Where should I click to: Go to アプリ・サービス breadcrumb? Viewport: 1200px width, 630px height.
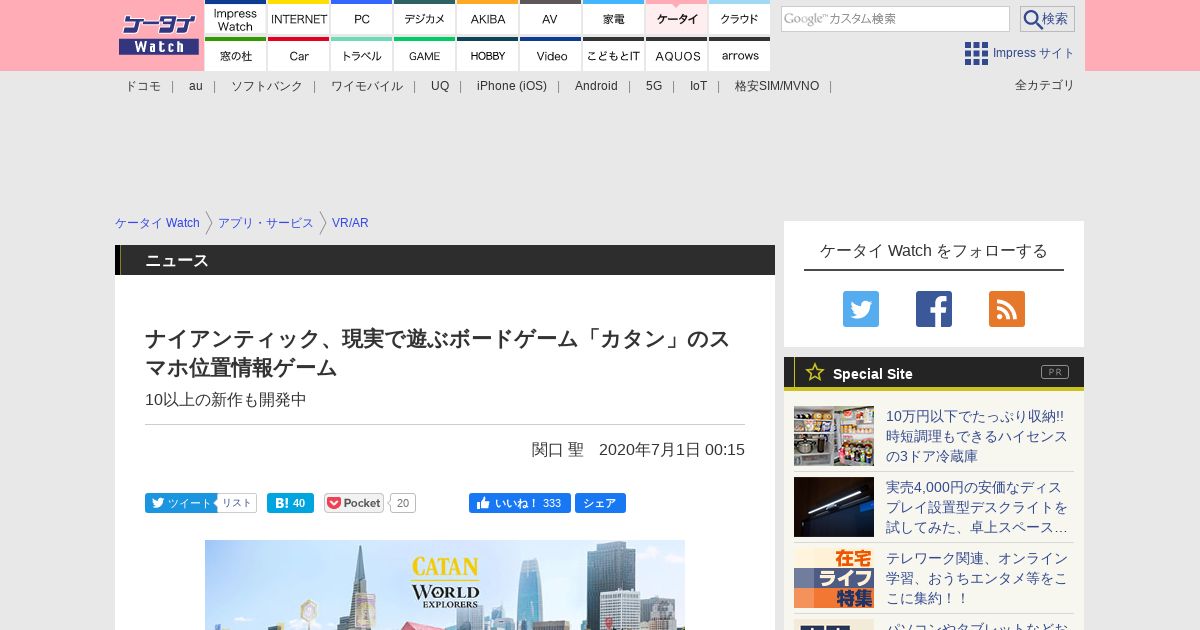click(266, 223)
